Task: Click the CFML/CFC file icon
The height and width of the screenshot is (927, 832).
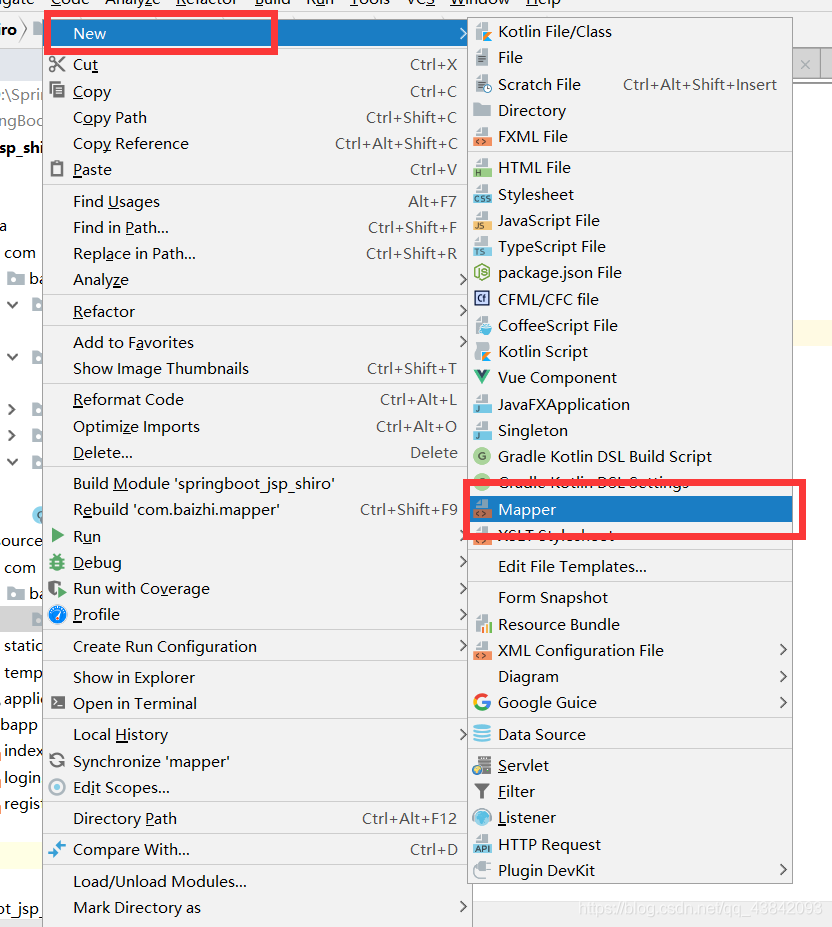Action: pos(482,298)
